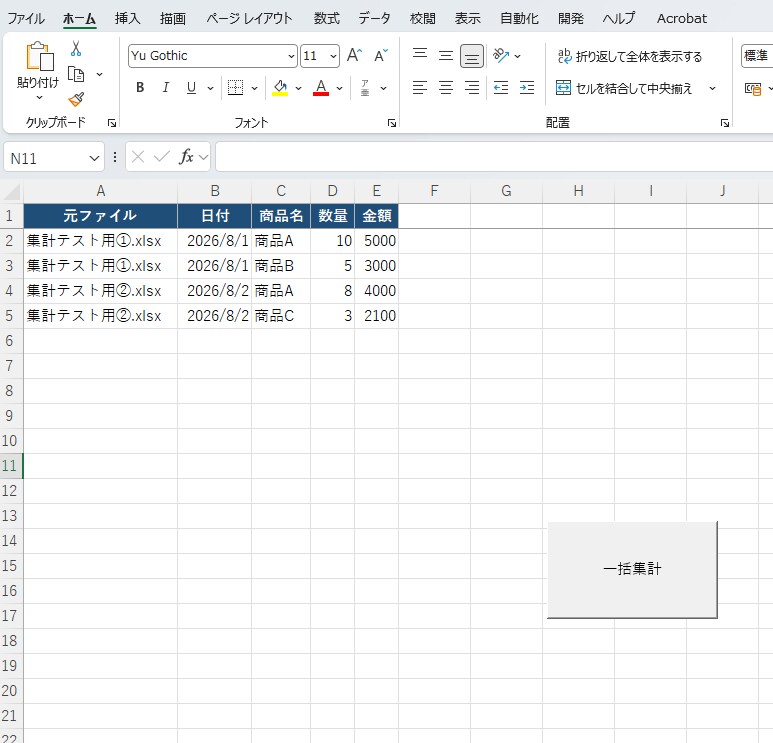Select cell with amount 5000
The image size is (773, 743).
click(377, 241)
